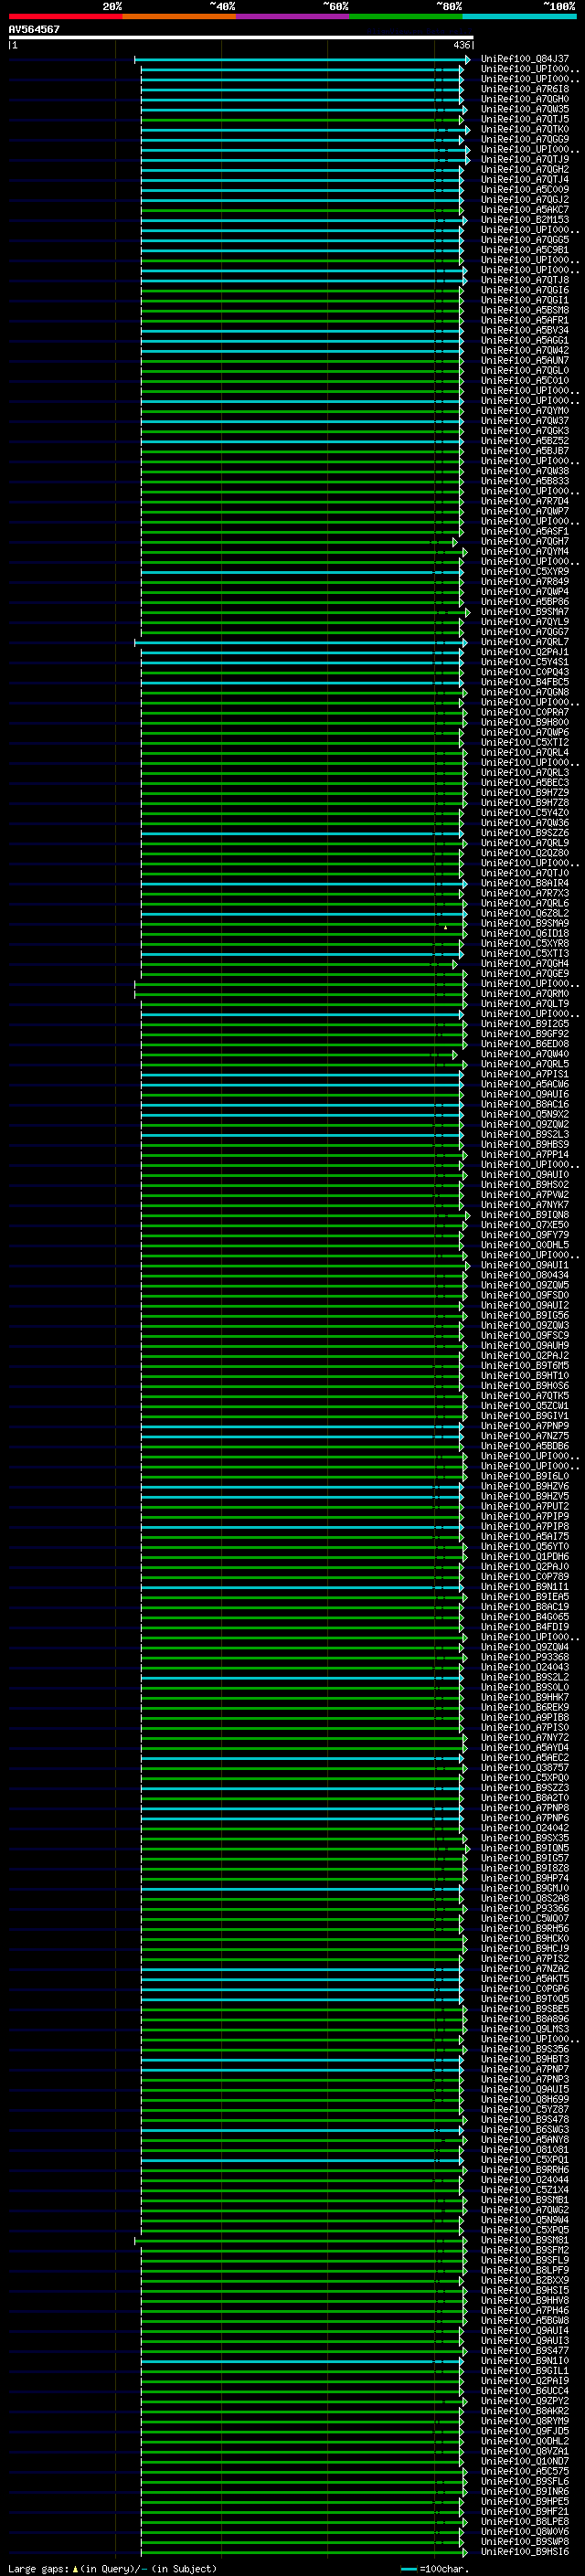Click the arrowhead on the UniRef100_A7QW40 alignment
Screen dimensions: 585x2576
pos(455,1055)
